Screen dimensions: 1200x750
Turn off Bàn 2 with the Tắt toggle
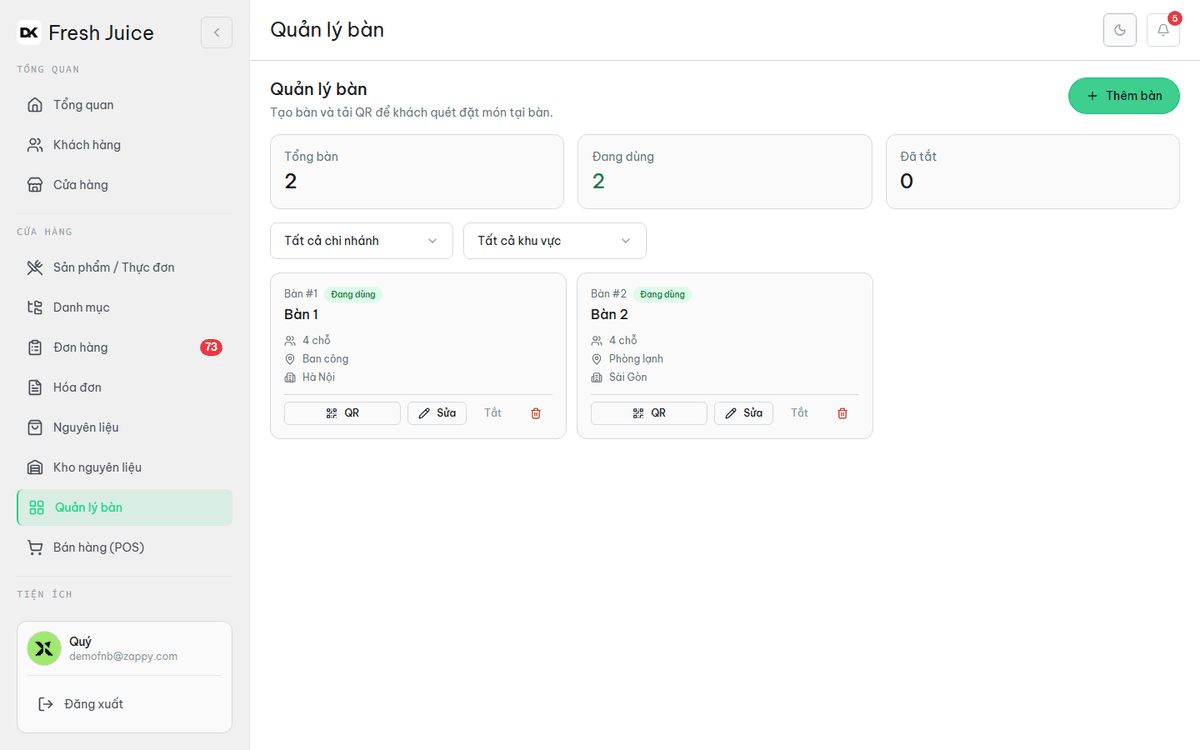[799, 413]
